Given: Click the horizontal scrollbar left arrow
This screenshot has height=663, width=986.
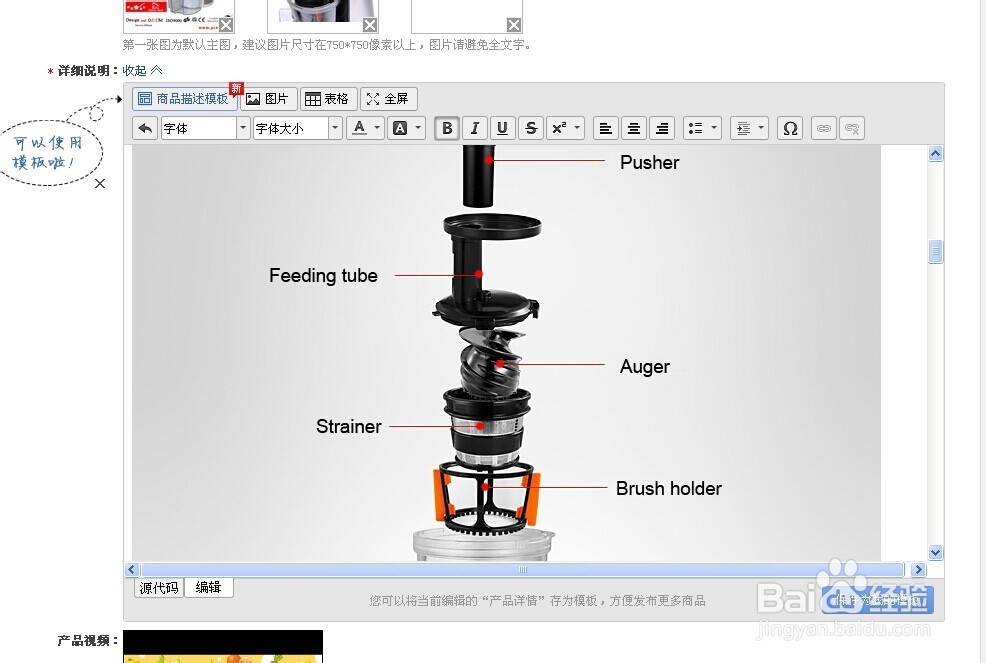Looking at the screenshot, I should (131, 569).
